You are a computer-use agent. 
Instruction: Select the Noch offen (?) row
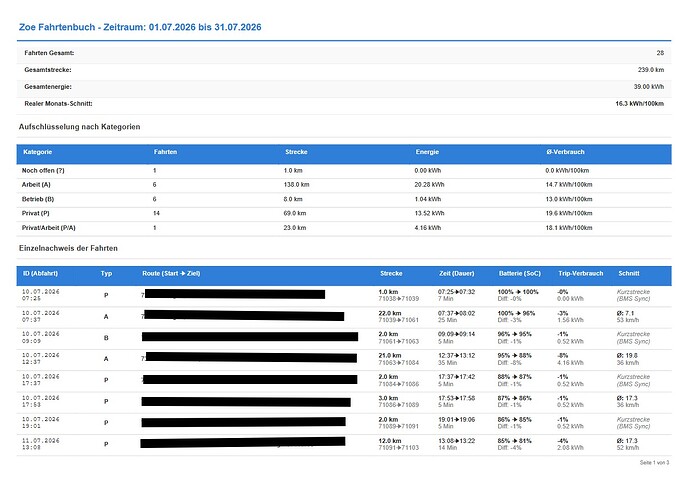(344, 171)
